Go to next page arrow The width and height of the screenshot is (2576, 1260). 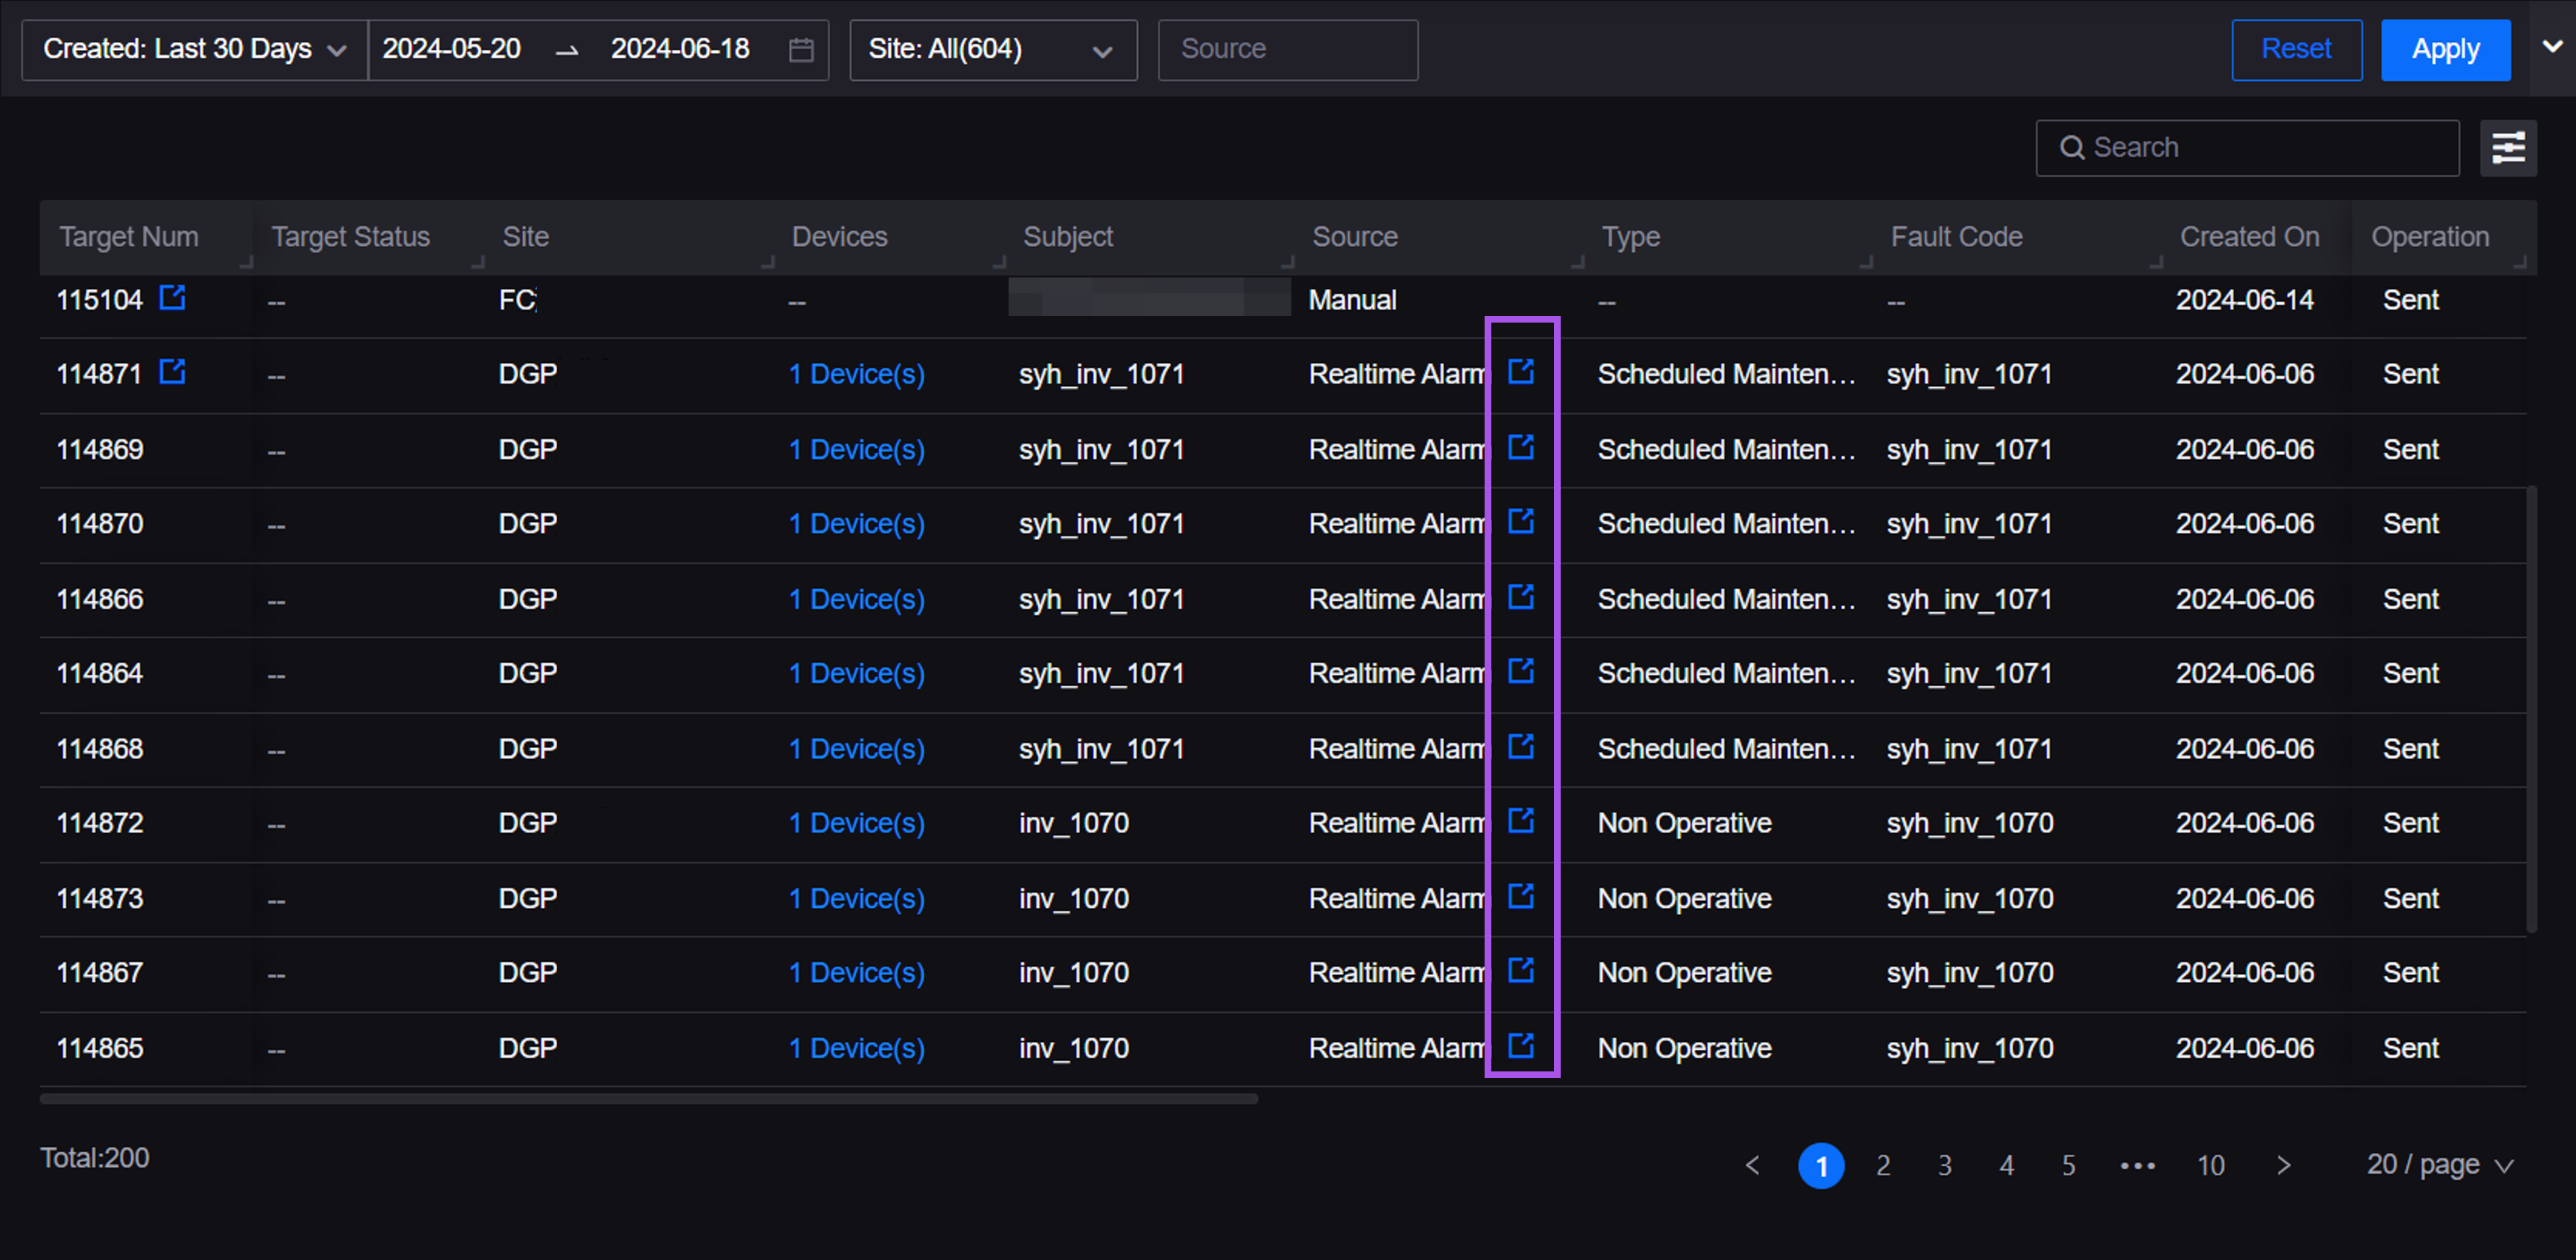pyautogui.click(x=2283, y=1166)
